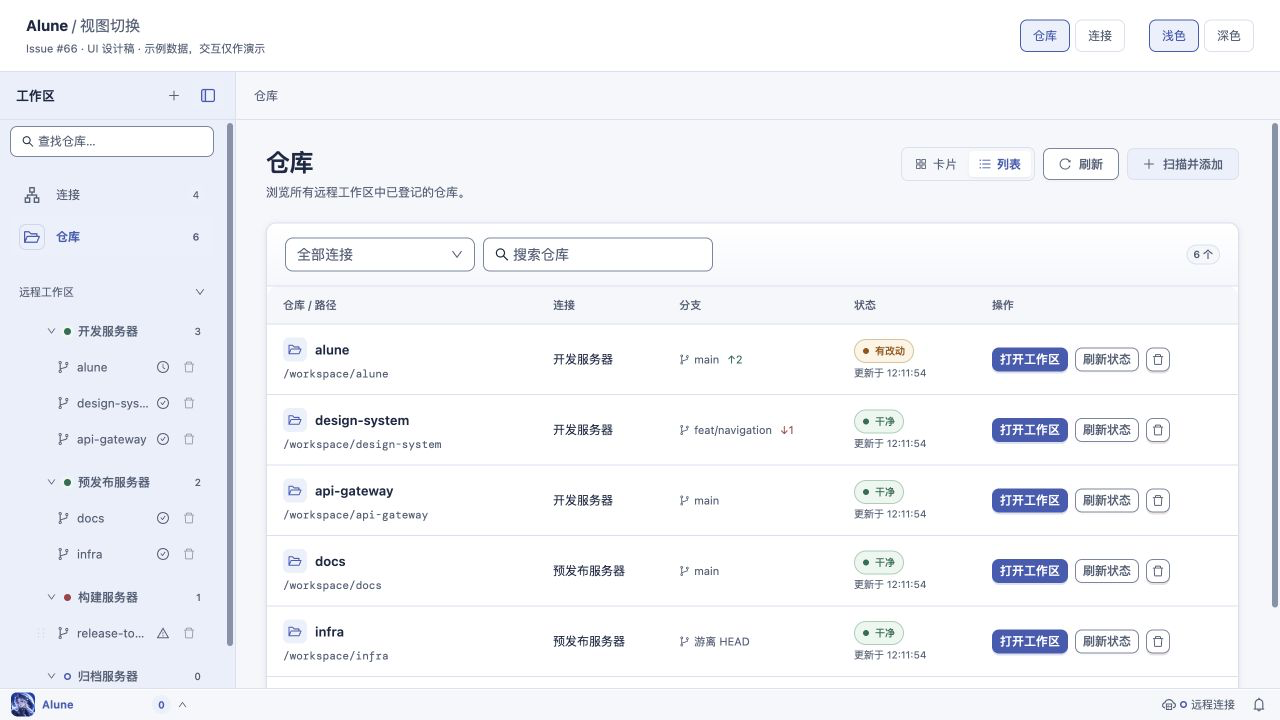Add a new workspace with plus icon
Screen dimensions: 1280x720
(174, 96)
